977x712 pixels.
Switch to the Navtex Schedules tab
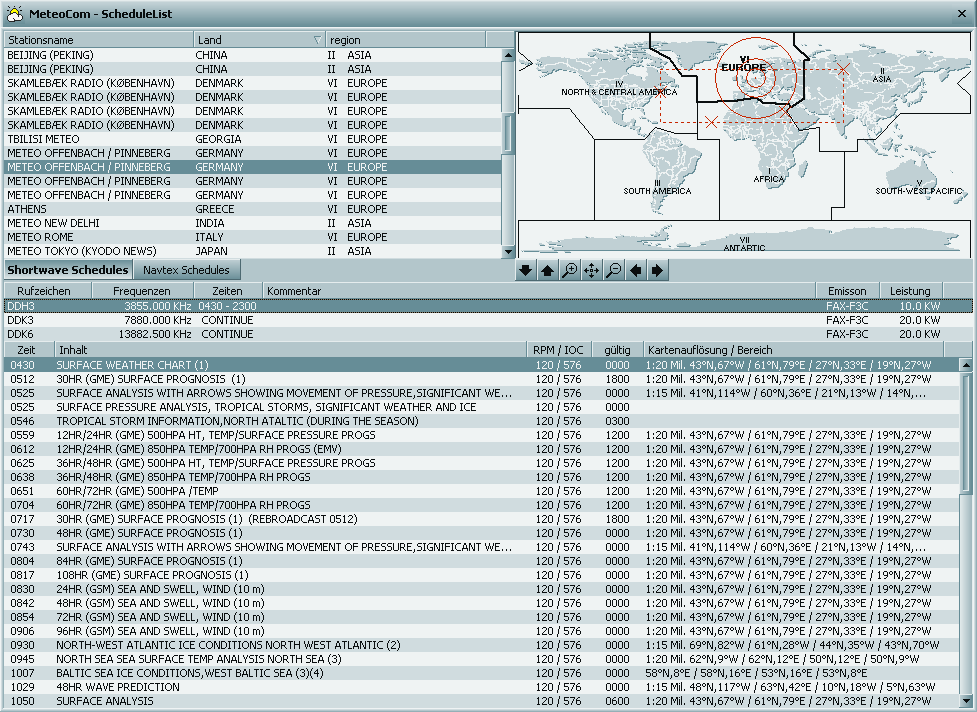coord(187,270)
